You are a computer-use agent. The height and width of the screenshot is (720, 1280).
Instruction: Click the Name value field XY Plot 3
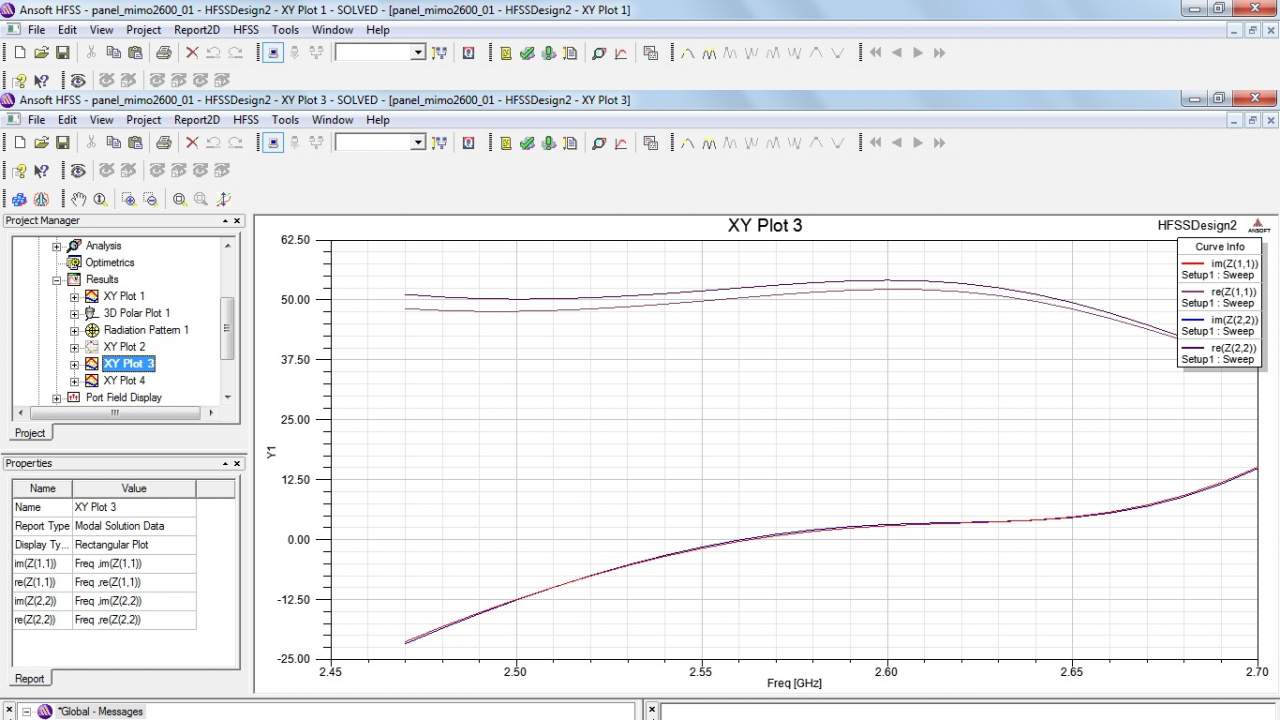(133, 507)
